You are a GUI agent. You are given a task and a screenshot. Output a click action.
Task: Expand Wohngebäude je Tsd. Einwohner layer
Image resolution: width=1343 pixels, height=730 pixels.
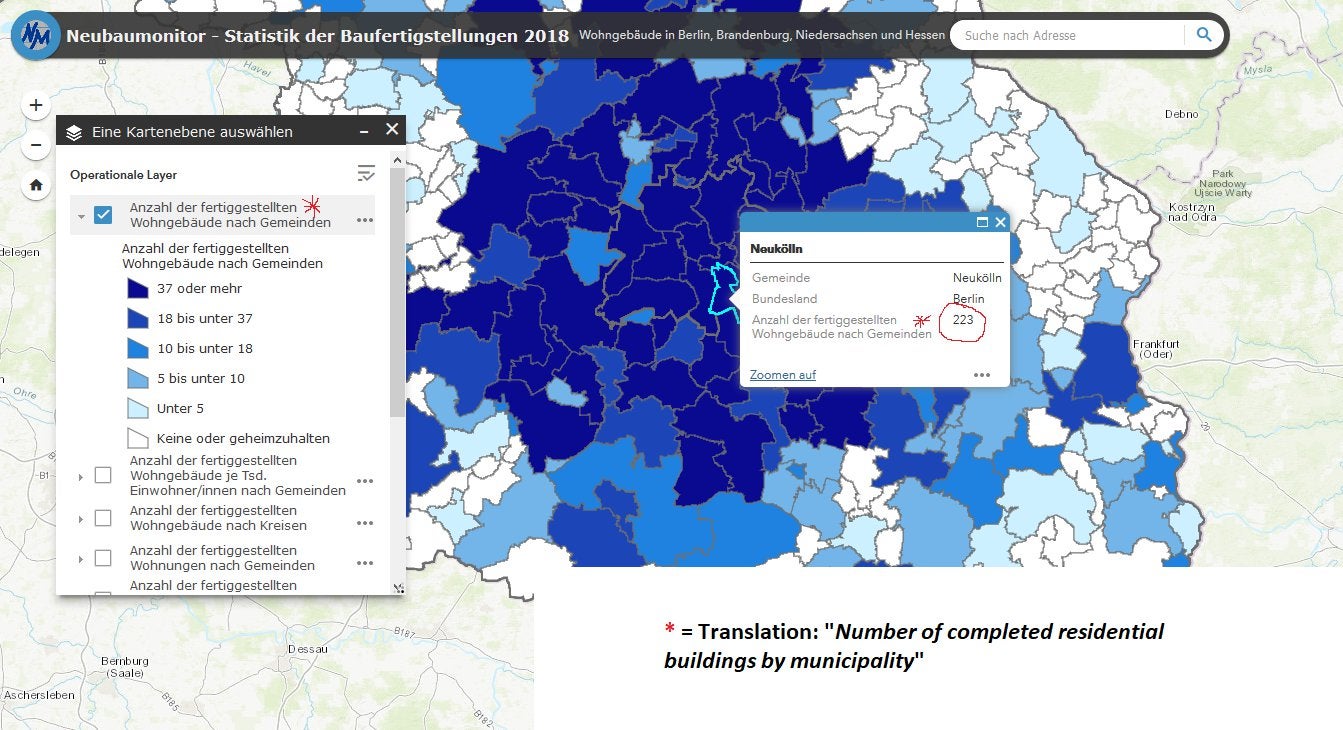[x=81, y=477]
